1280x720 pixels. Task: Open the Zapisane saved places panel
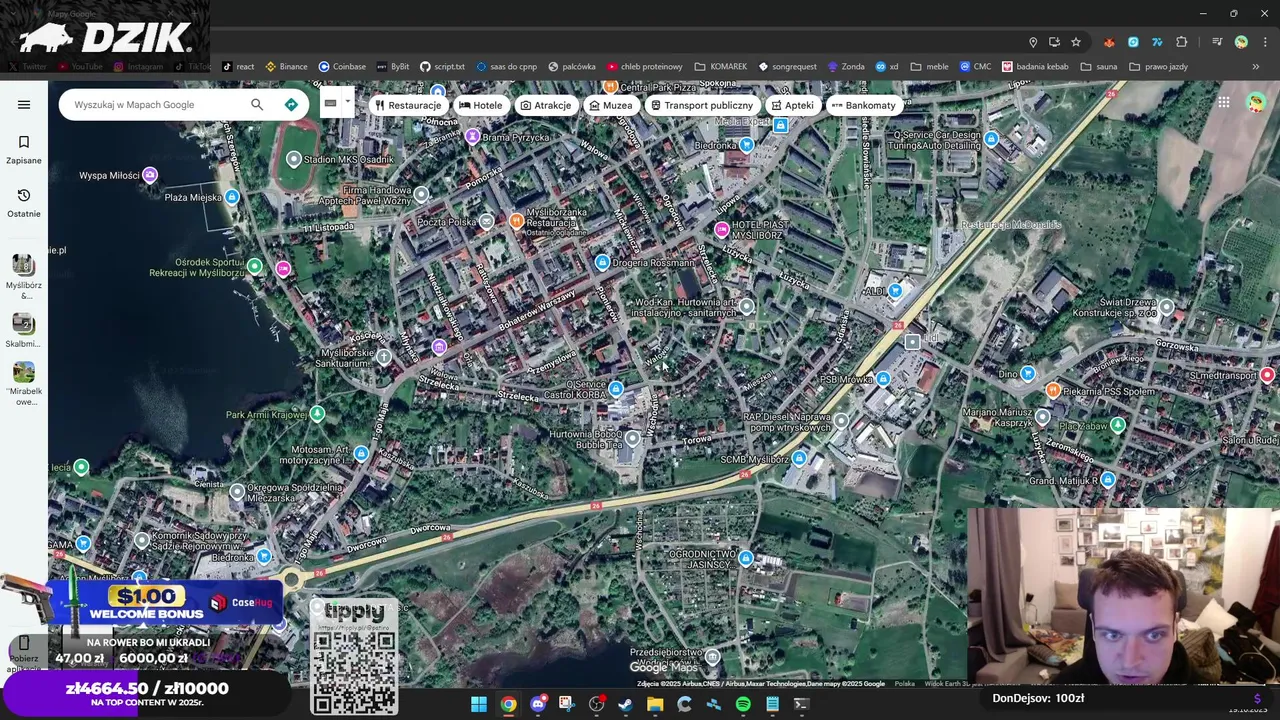tap(24, 149)
